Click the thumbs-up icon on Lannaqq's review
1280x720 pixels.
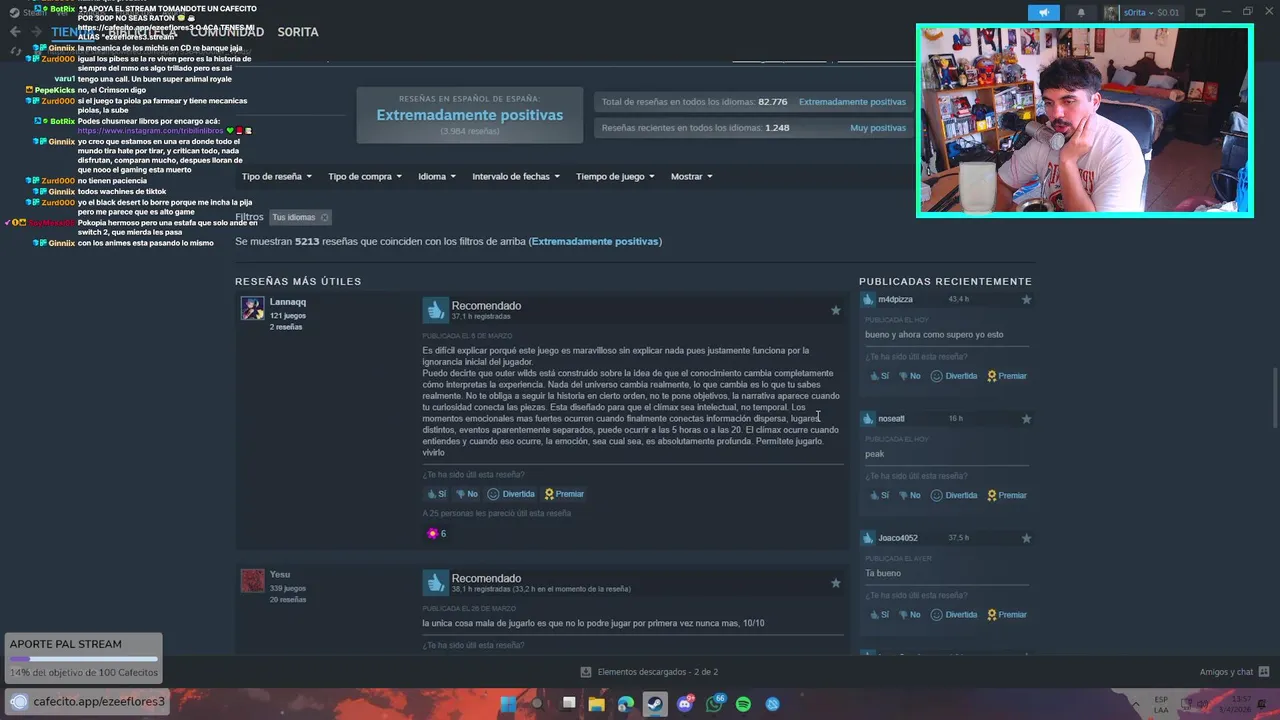point(435,309)
